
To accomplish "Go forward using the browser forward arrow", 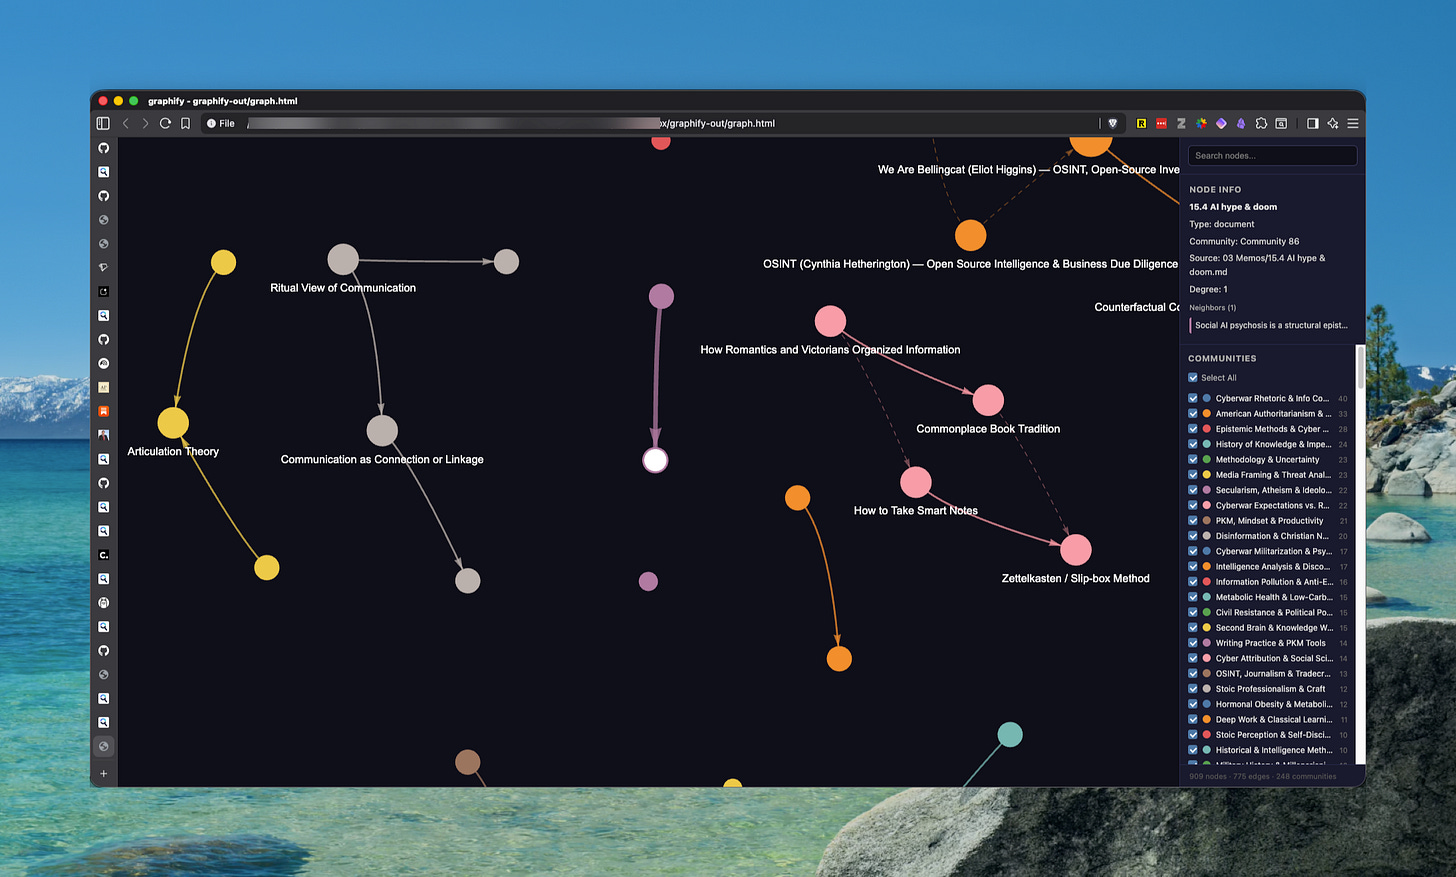I will tap(145, 123).
